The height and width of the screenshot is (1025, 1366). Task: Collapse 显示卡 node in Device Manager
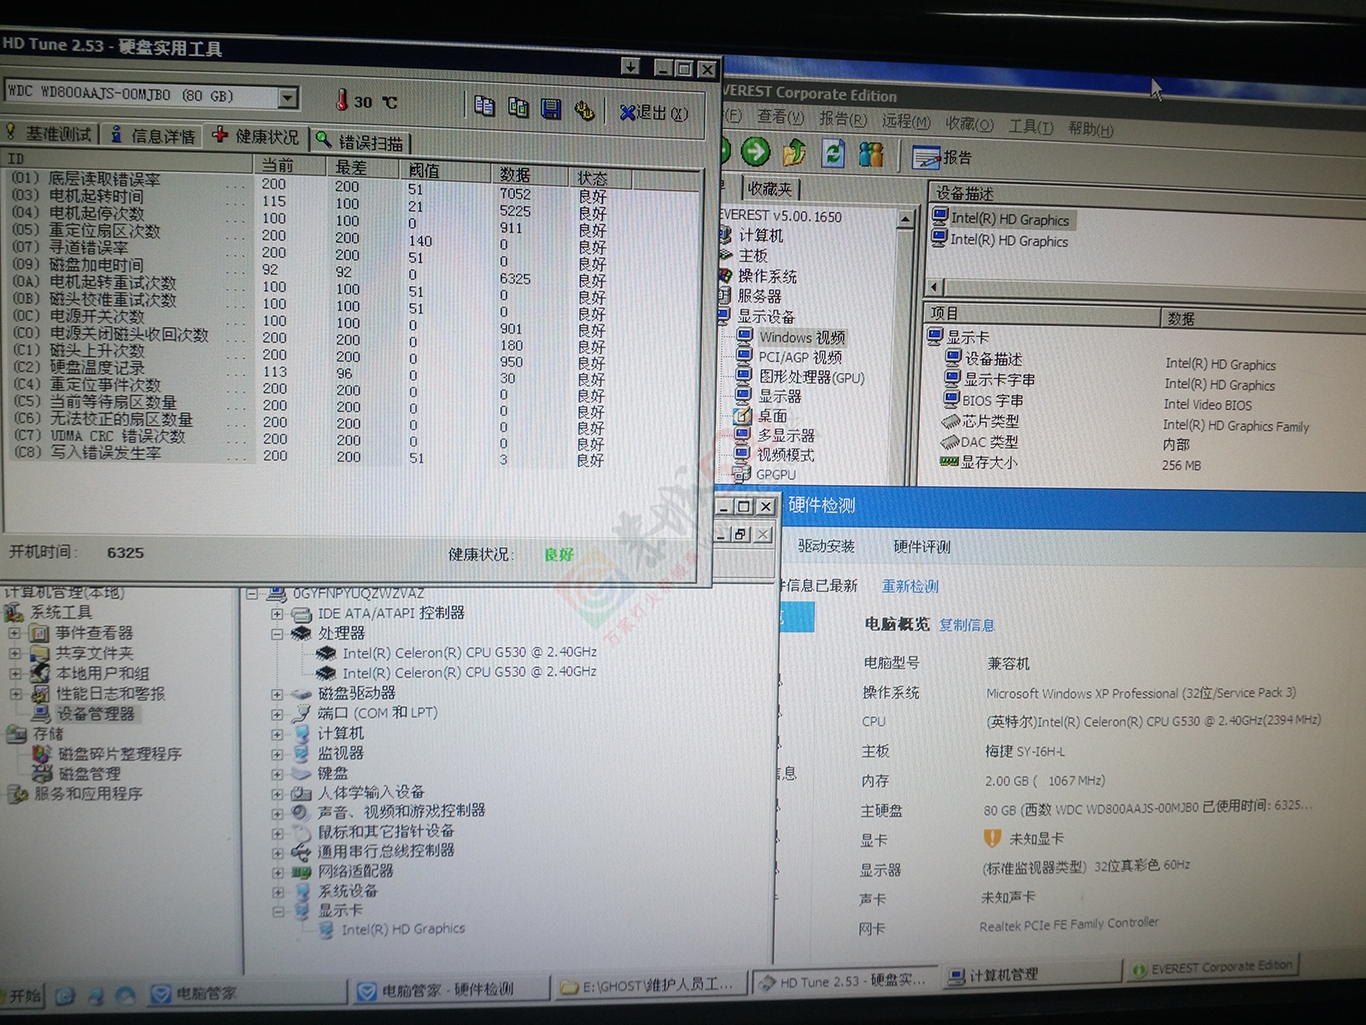tap(277, 912)
